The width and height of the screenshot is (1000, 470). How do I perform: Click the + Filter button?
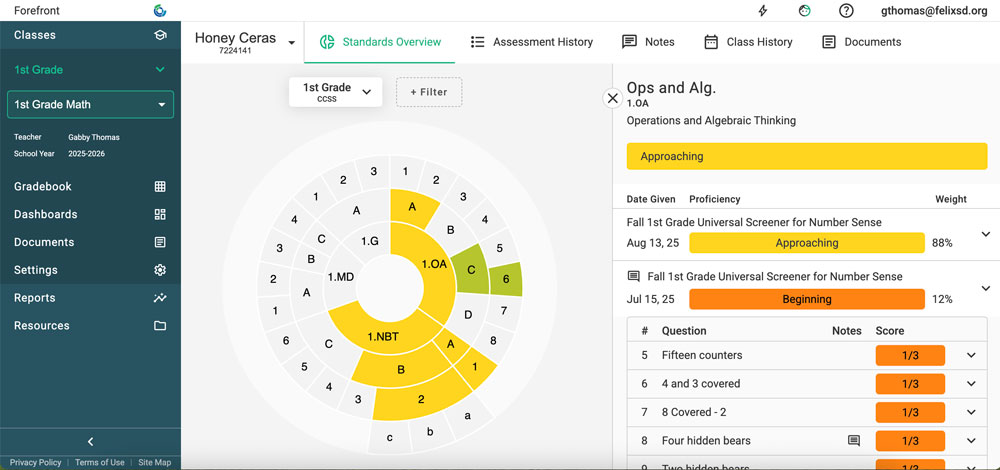429,92
